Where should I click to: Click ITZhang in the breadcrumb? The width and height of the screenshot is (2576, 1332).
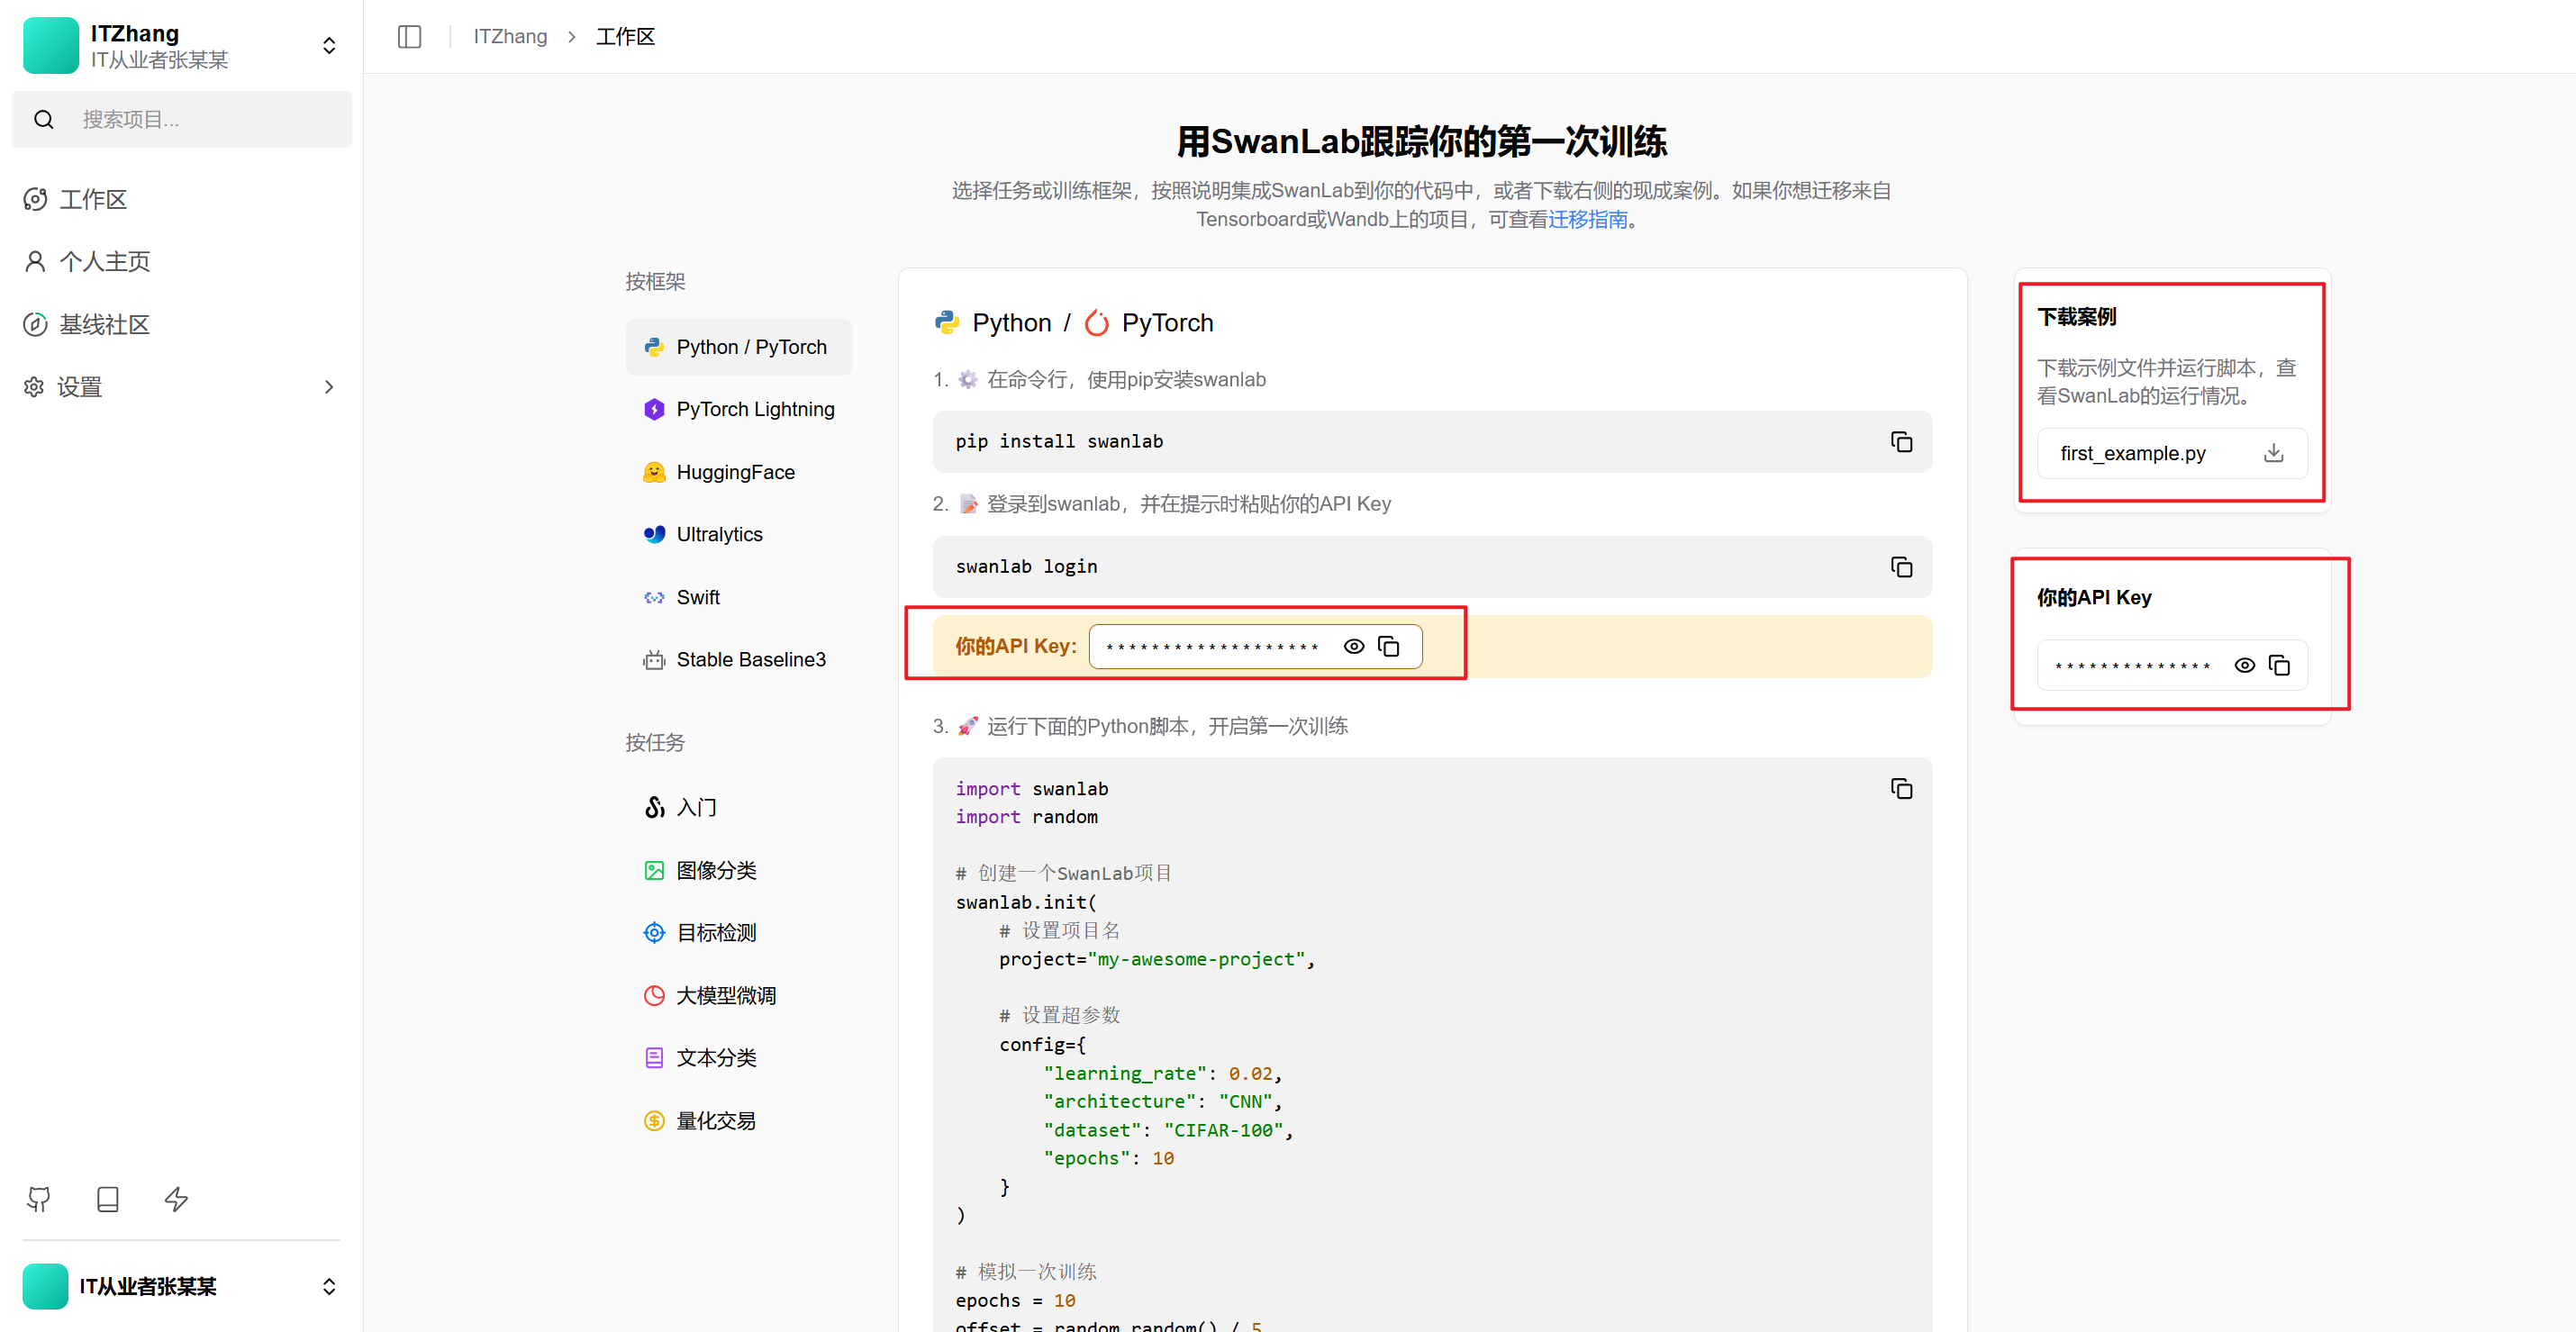510,37
